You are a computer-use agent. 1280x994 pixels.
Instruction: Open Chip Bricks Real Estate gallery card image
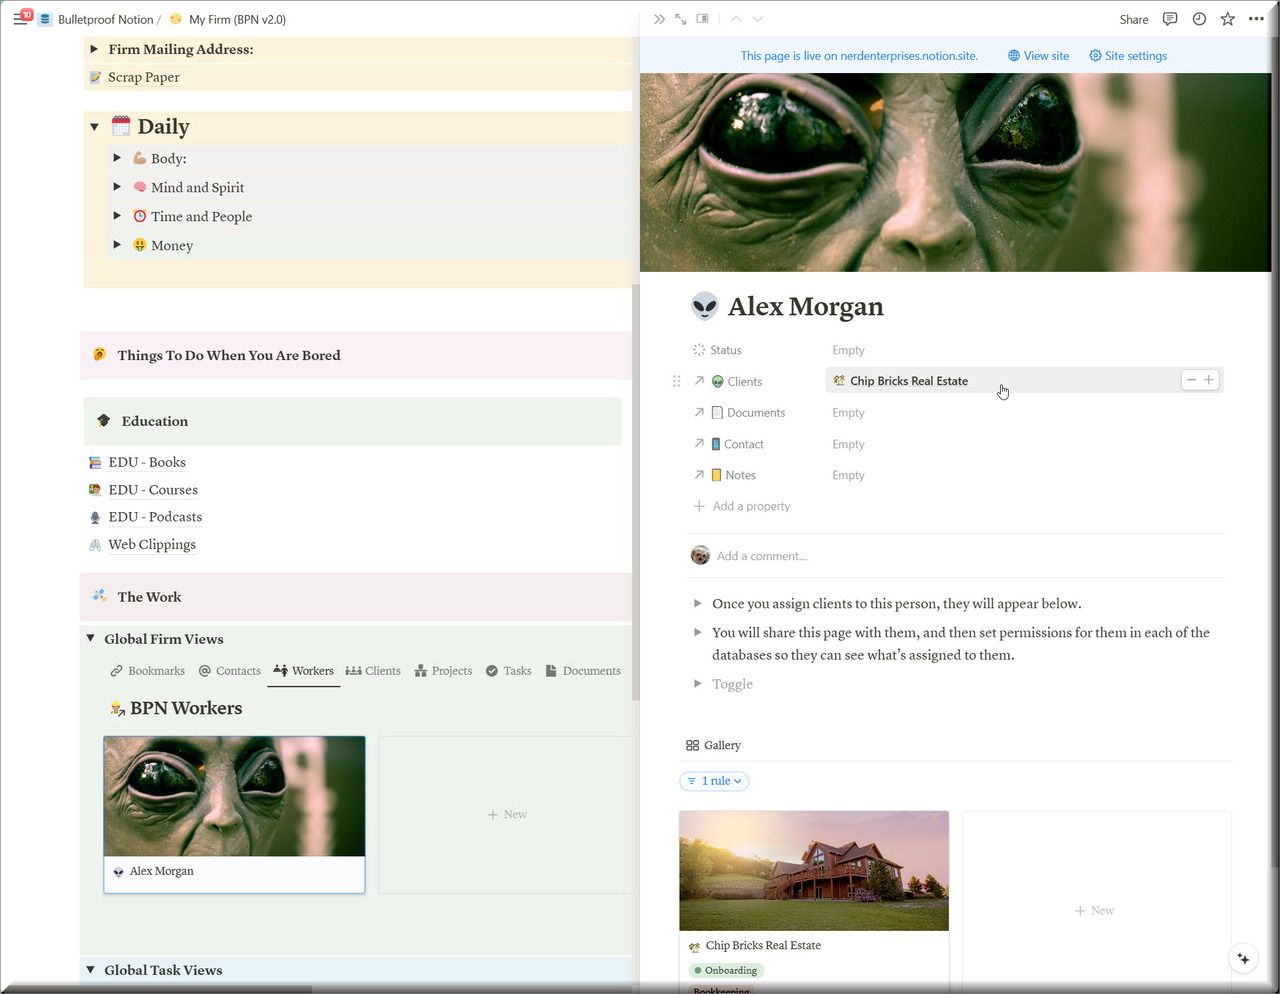(x=814, y=871)
